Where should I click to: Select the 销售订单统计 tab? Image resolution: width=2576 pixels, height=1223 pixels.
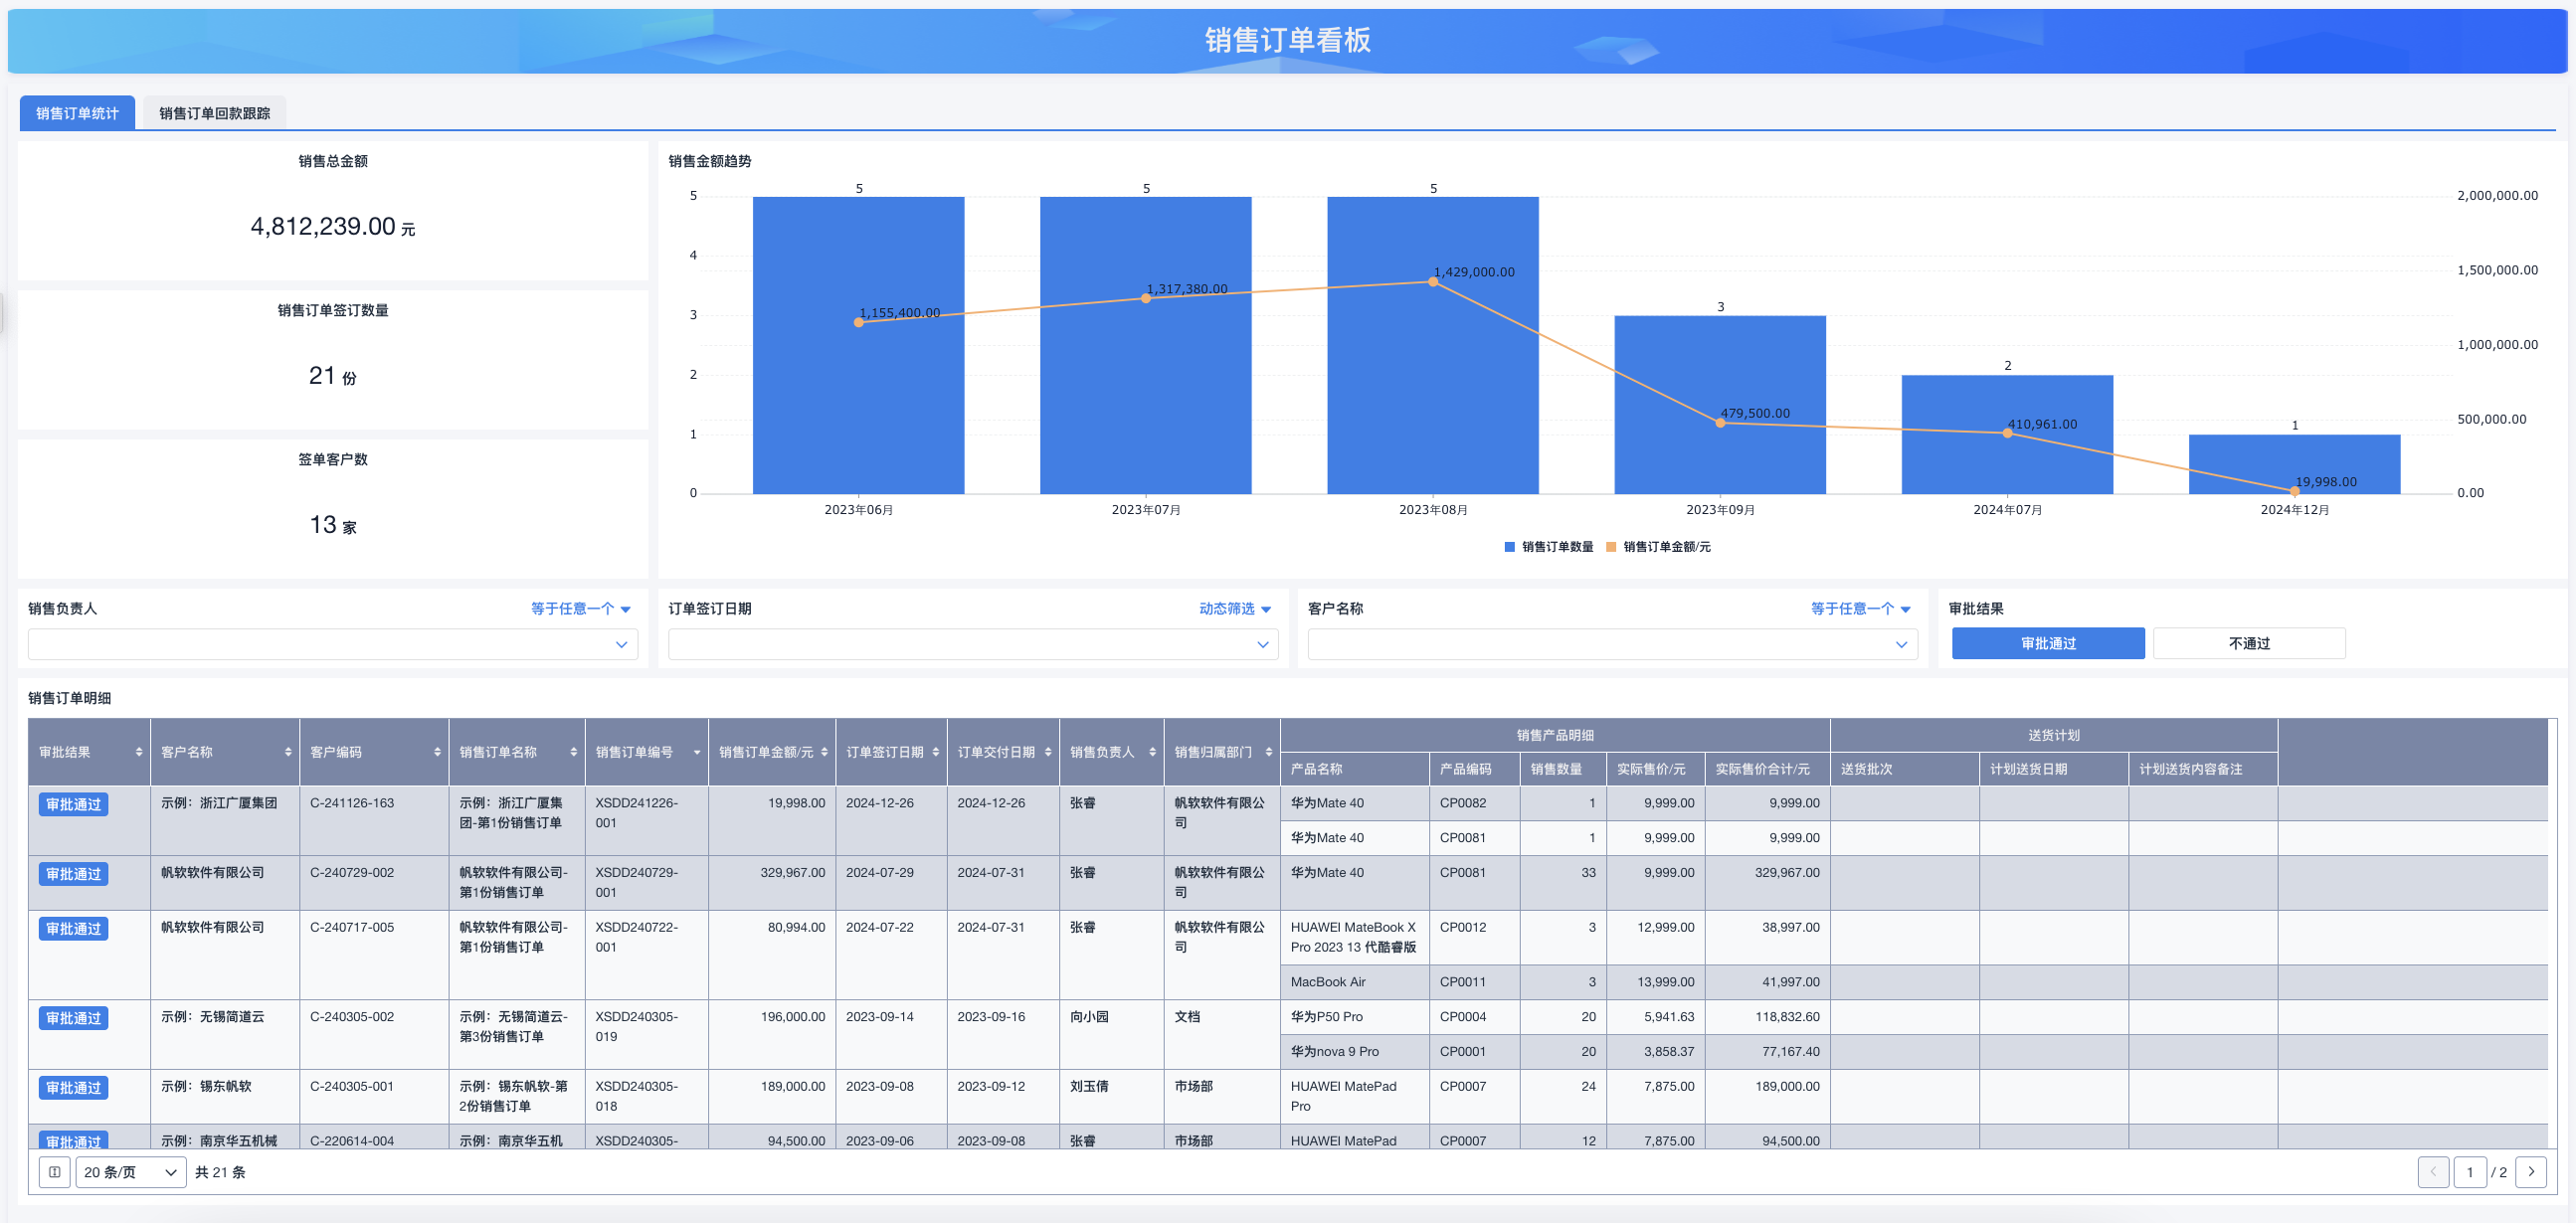[x=77, y=113]
